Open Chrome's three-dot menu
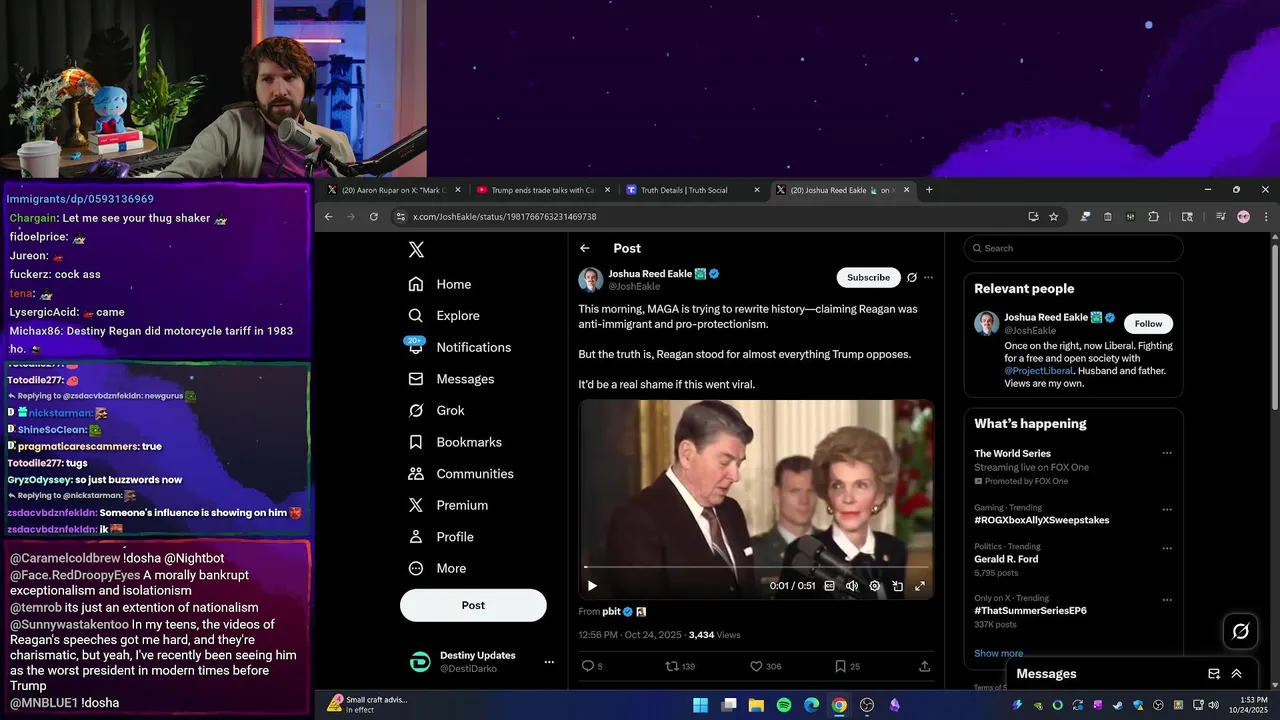The height and width of the screenshot is (720, 1280). click(x=1266, y=216)
